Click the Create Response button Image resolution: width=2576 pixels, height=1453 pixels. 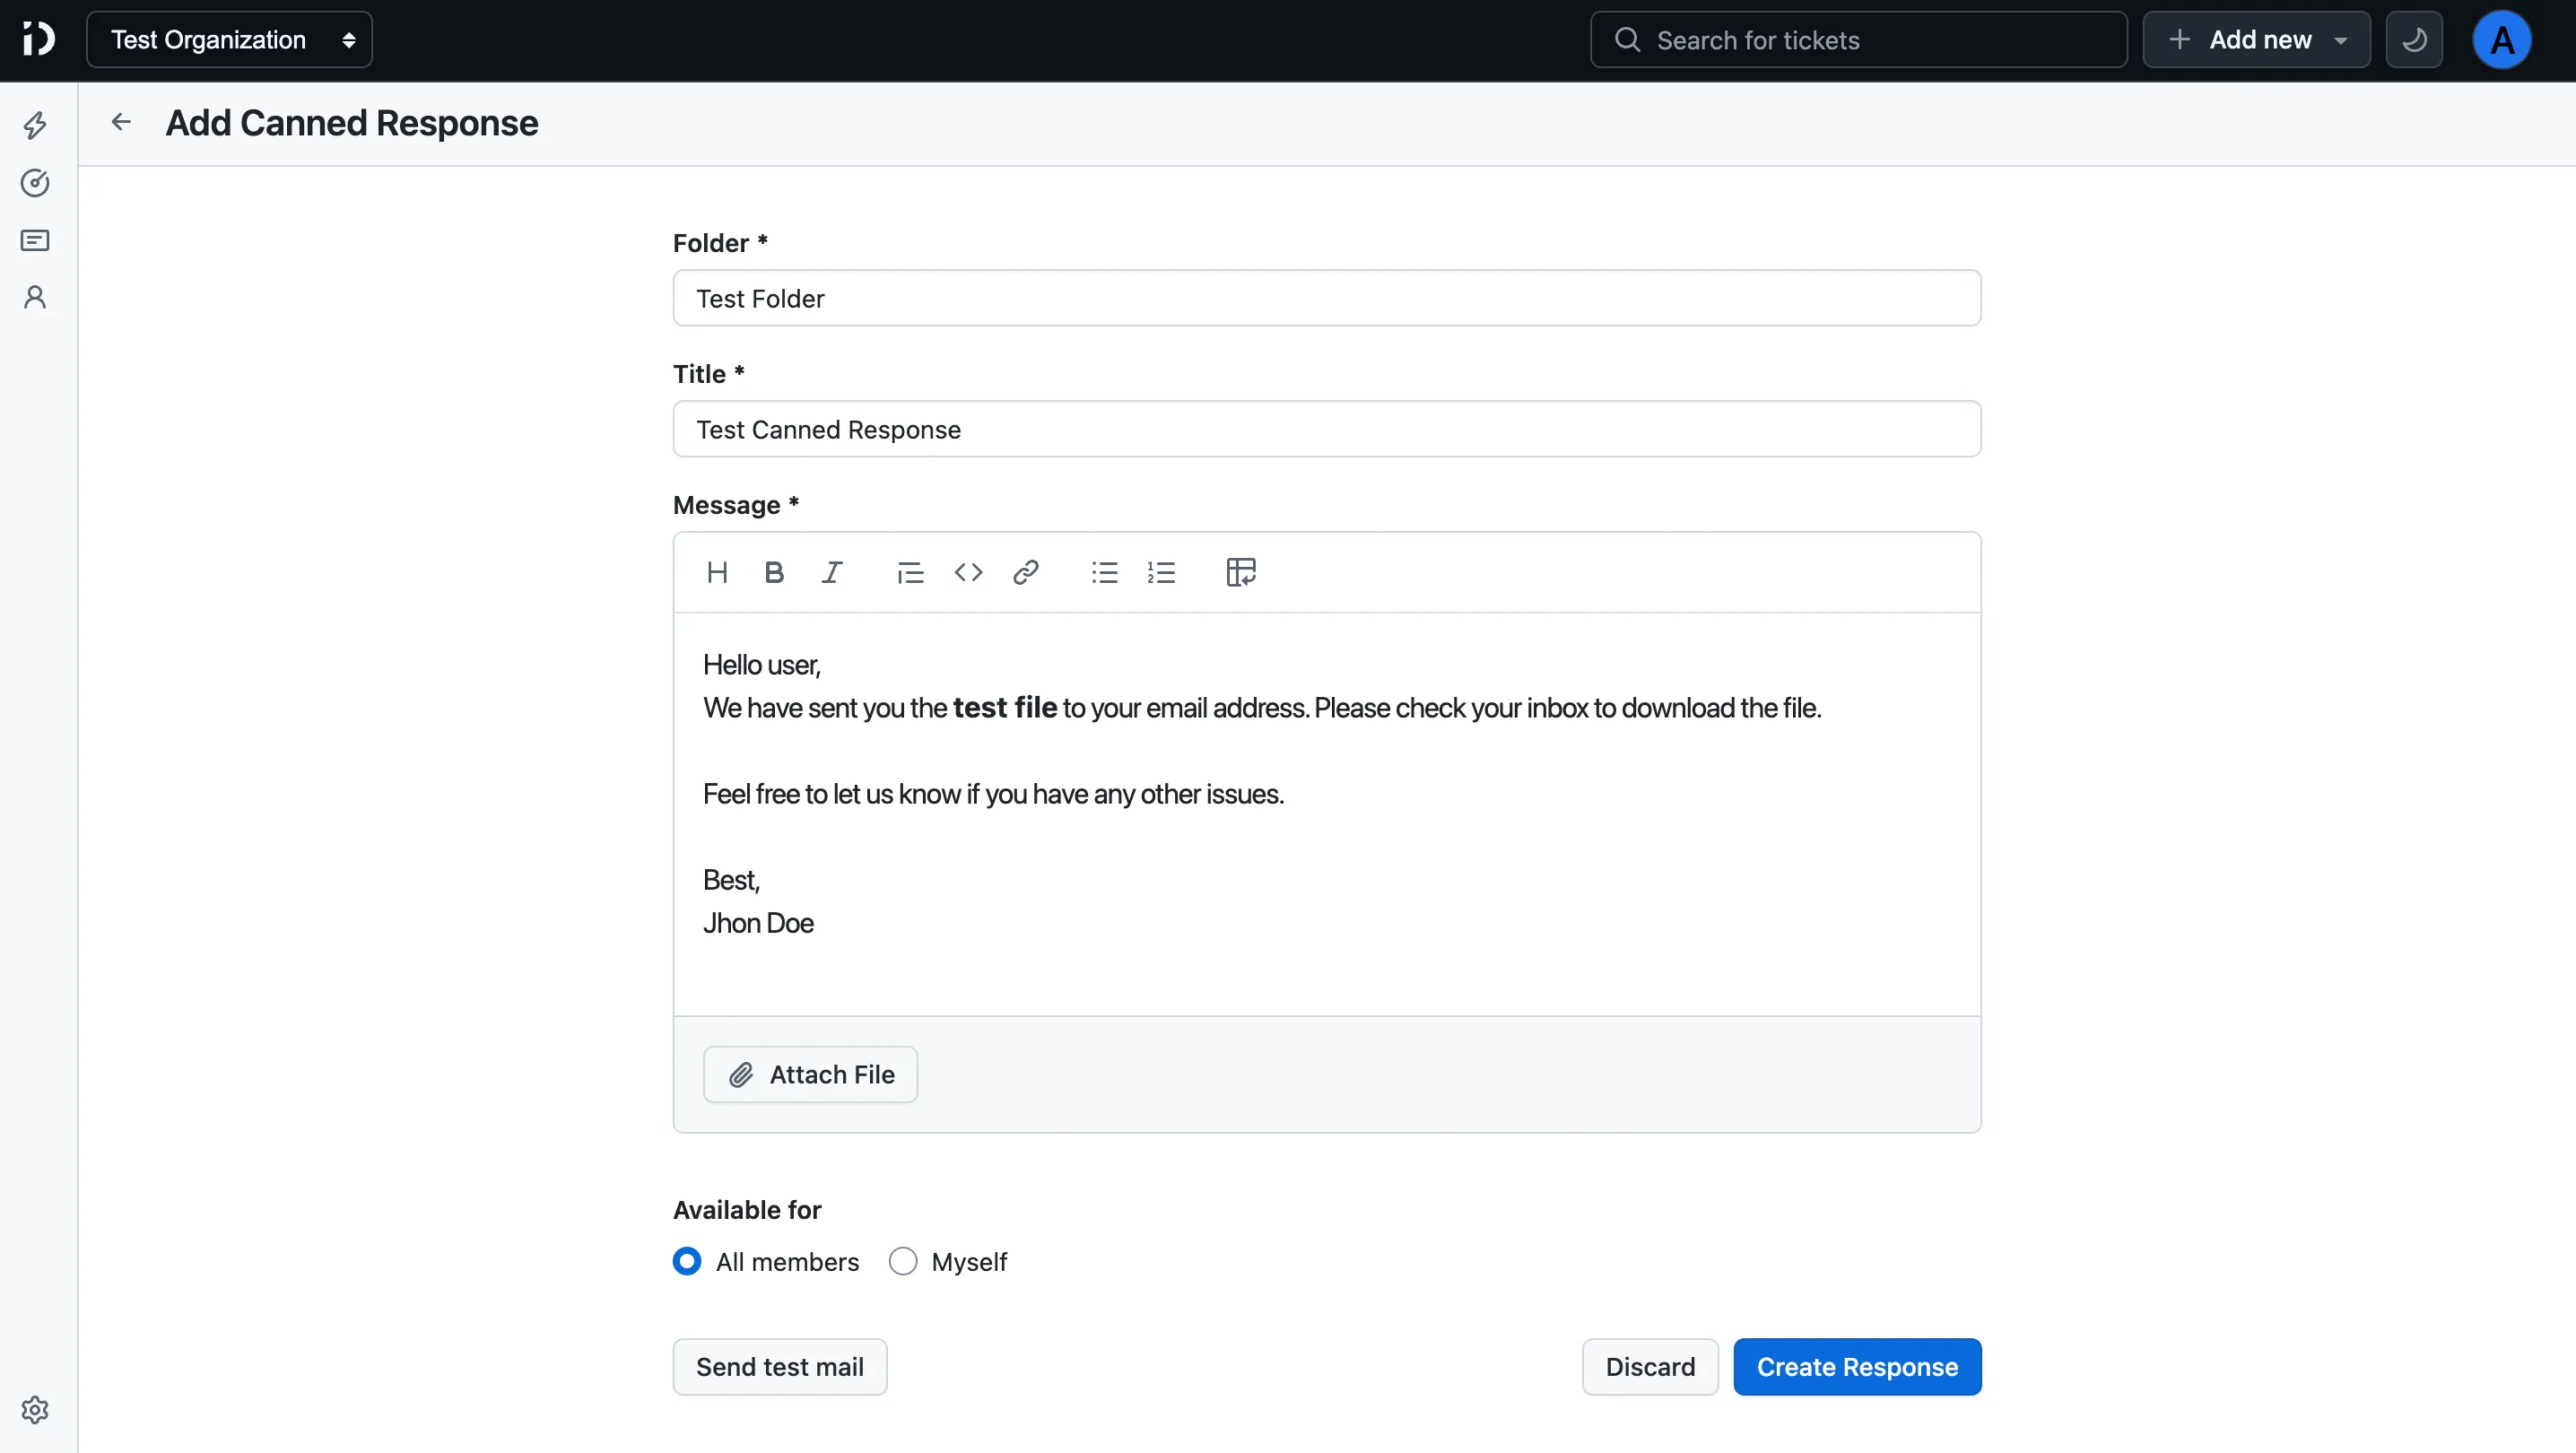(x=1857, y=1366)
